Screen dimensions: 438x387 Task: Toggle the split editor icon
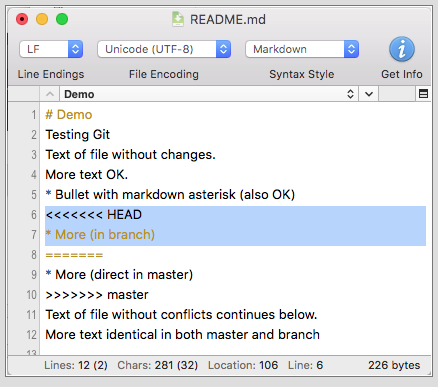(423, 94)
